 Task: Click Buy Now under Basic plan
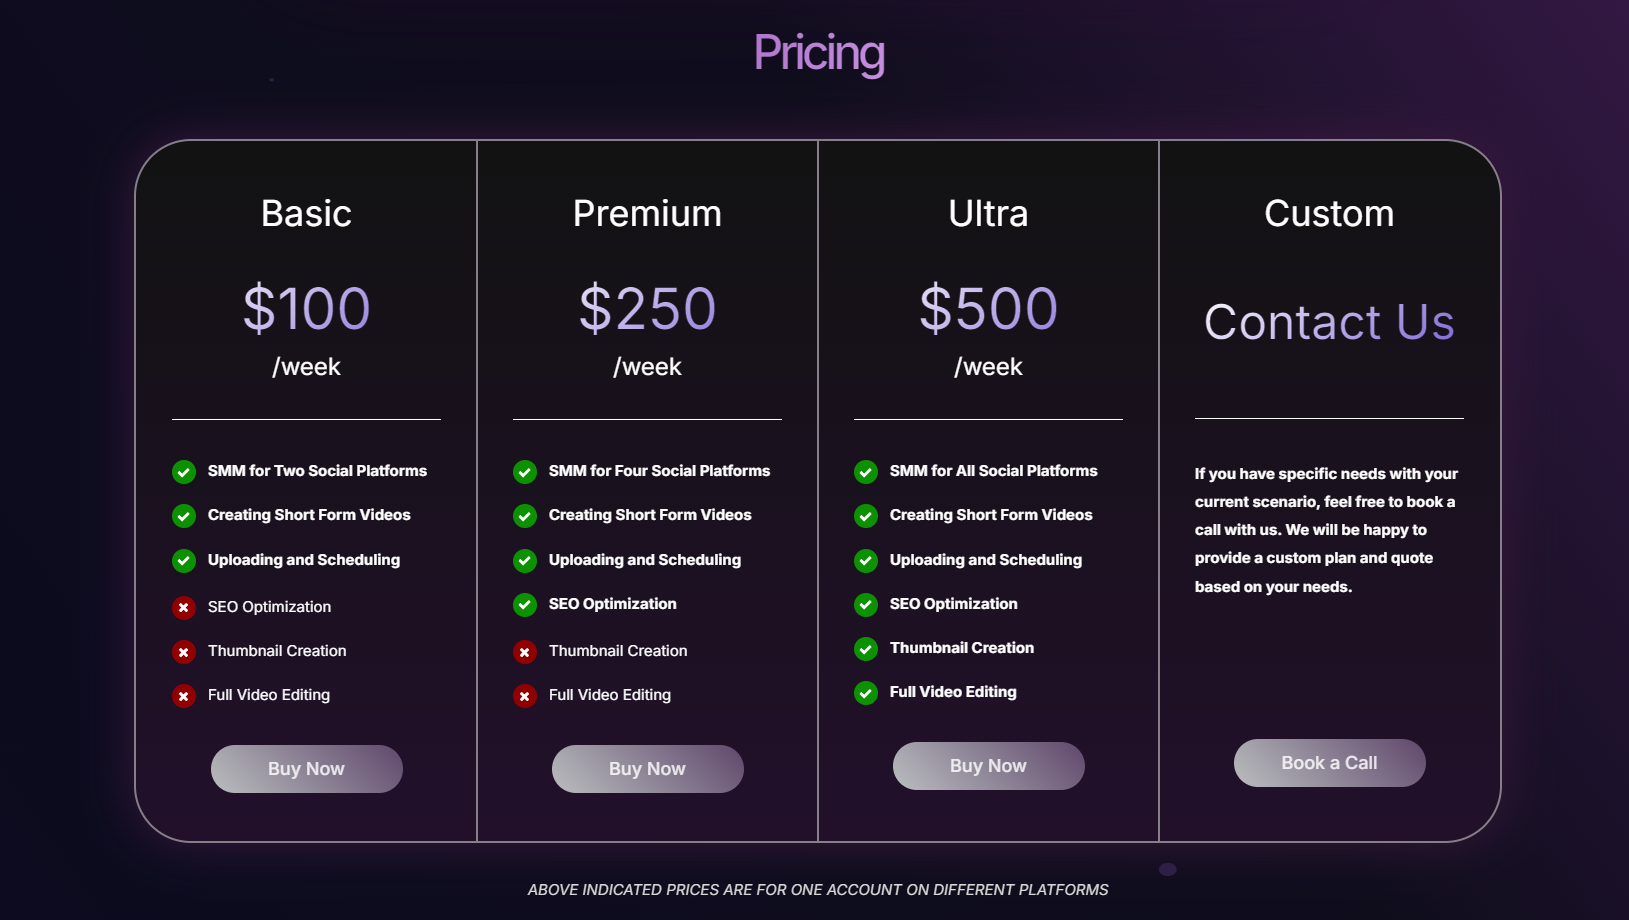(x=306, y=769)
